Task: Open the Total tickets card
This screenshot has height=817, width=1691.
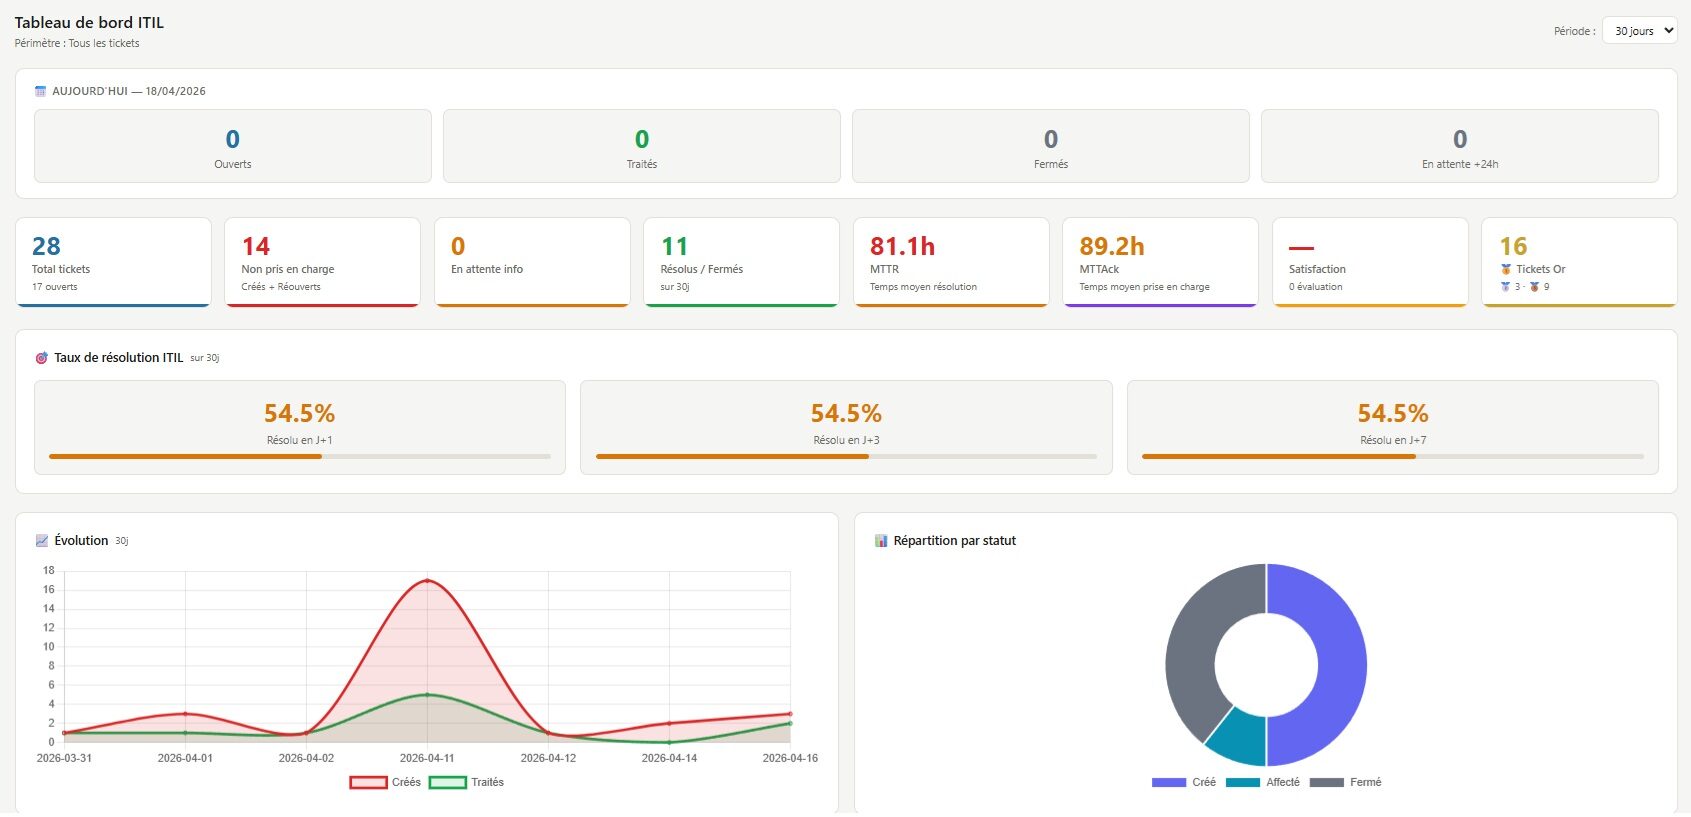Action: tap(114, 262)
